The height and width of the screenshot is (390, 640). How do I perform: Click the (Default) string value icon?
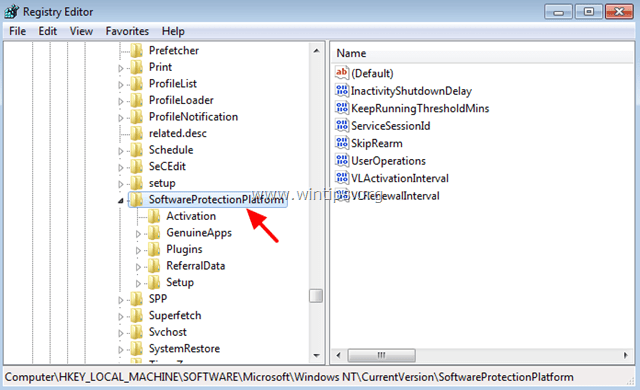(342, 73)
